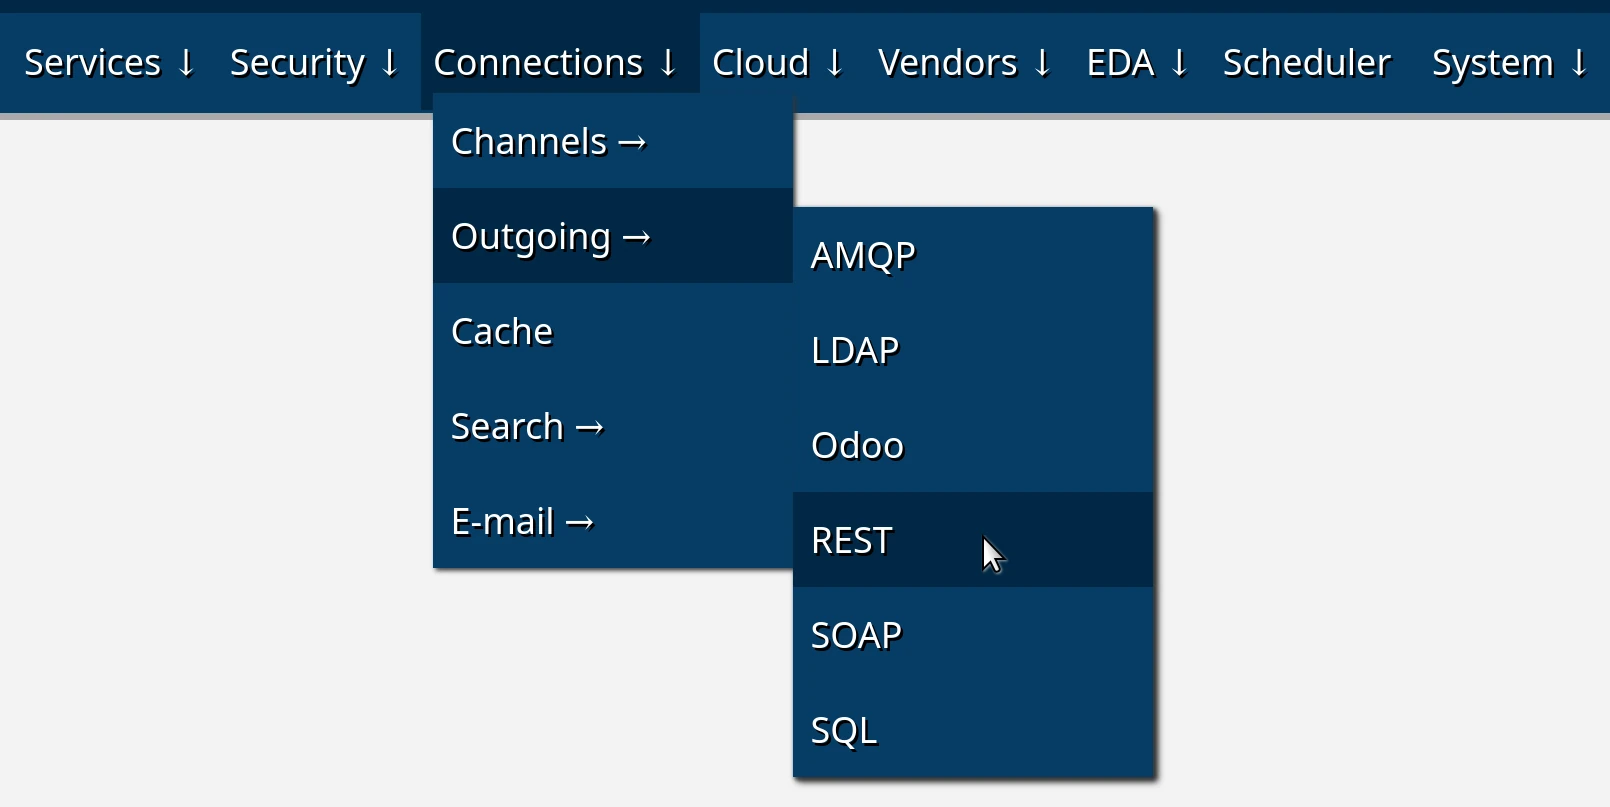Choose LDAP from the Outgoing submenu
1610x807 pixels.
pos(855,351)
